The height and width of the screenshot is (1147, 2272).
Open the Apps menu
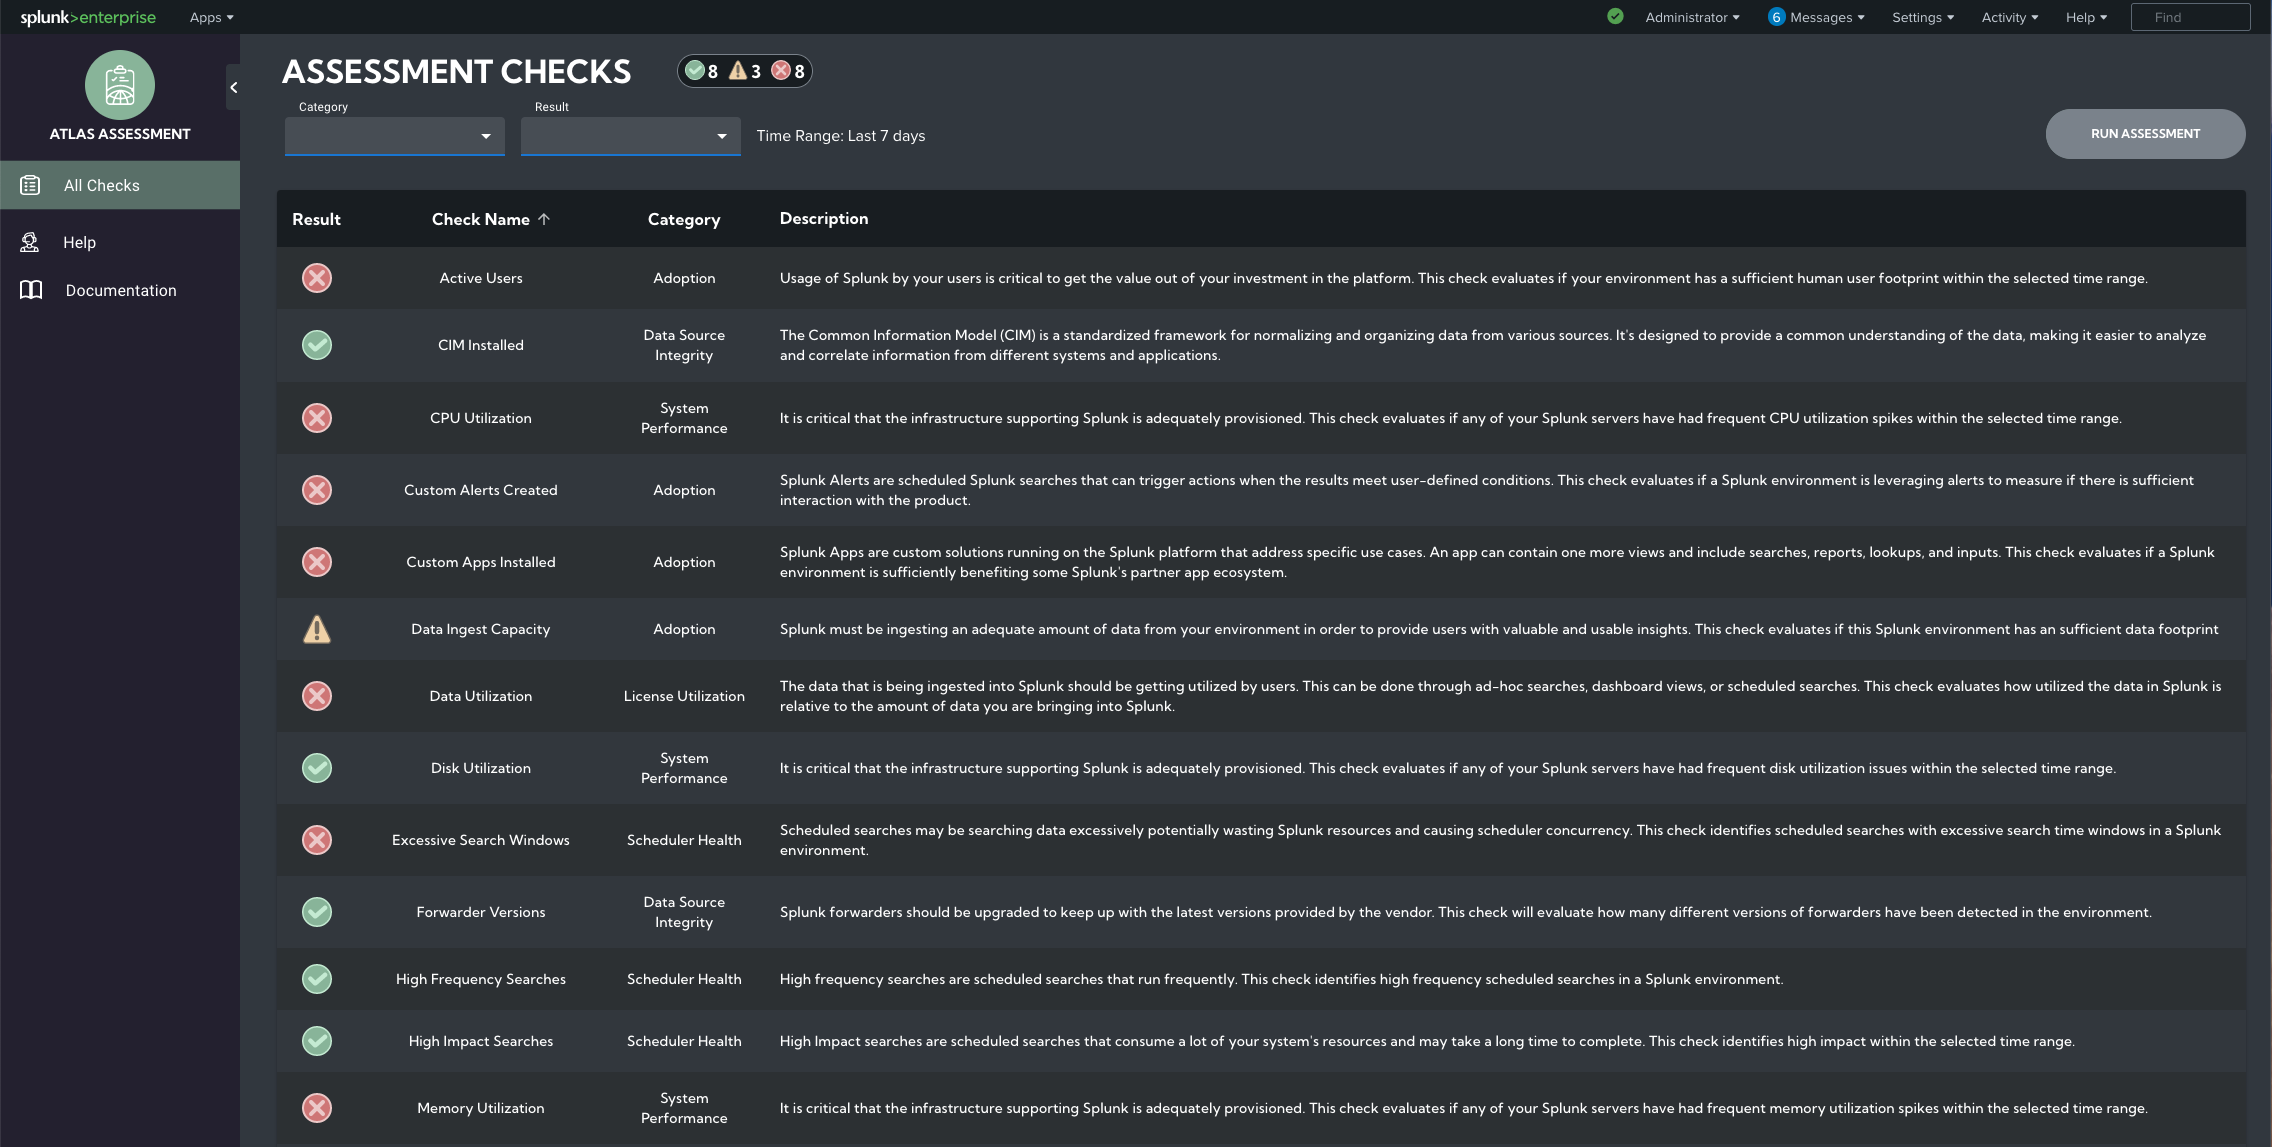point(210,17)
